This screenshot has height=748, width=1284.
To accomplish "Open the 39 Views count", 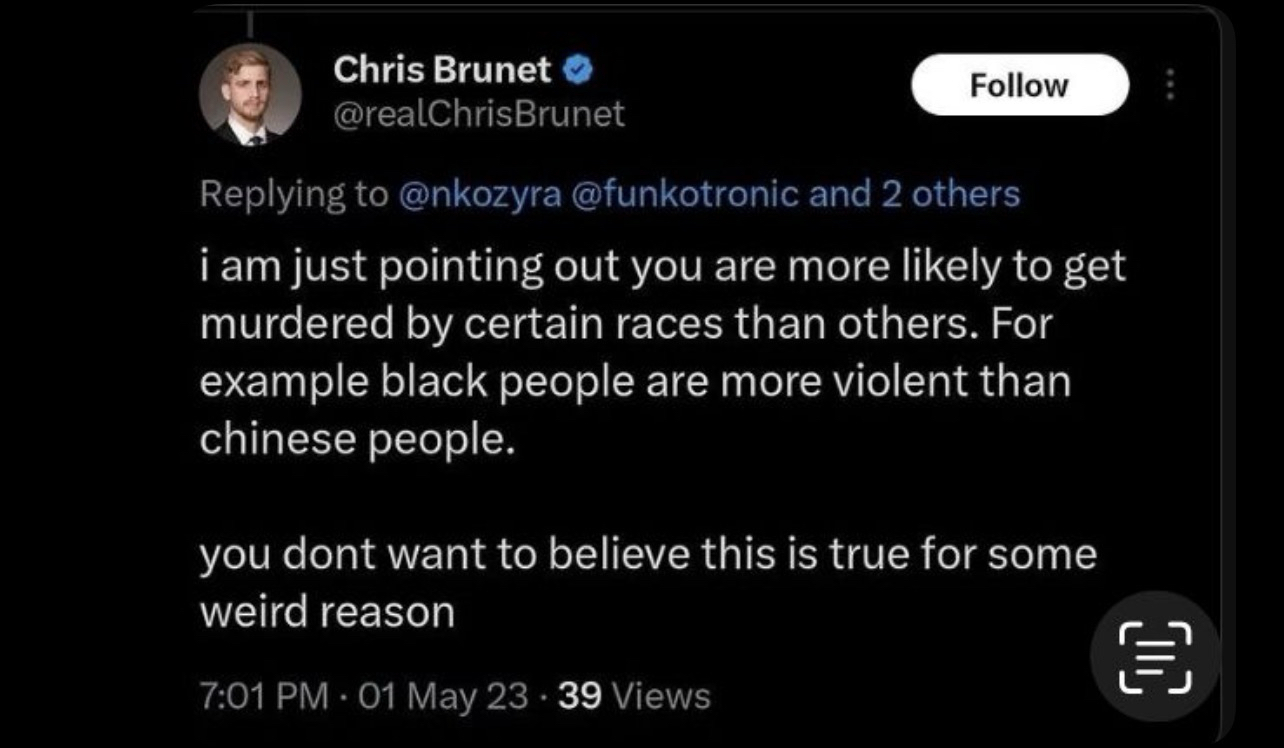I will (634, 695).
